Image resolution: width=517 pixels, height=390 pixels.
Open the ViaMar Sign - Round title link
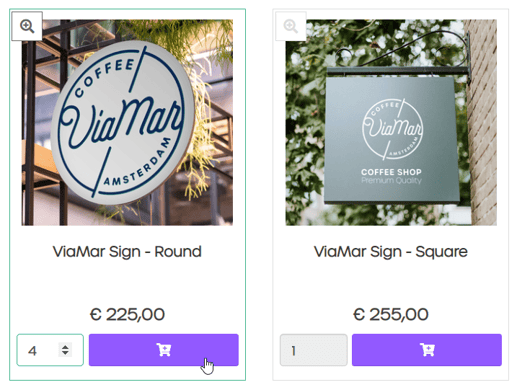point(127,252)
